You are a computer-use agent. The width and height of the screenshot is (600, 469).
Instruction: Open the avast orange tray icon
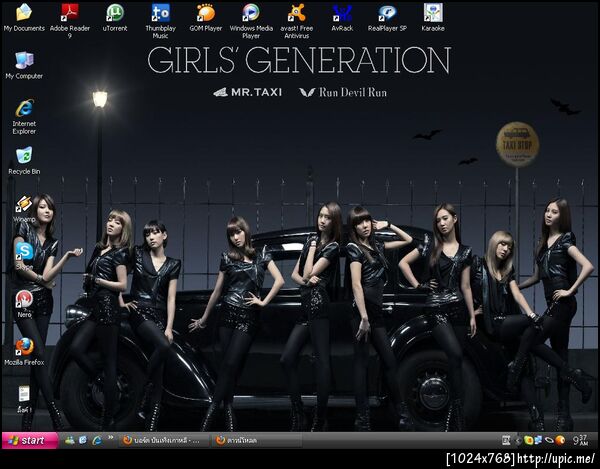click(x=560, y=441)
